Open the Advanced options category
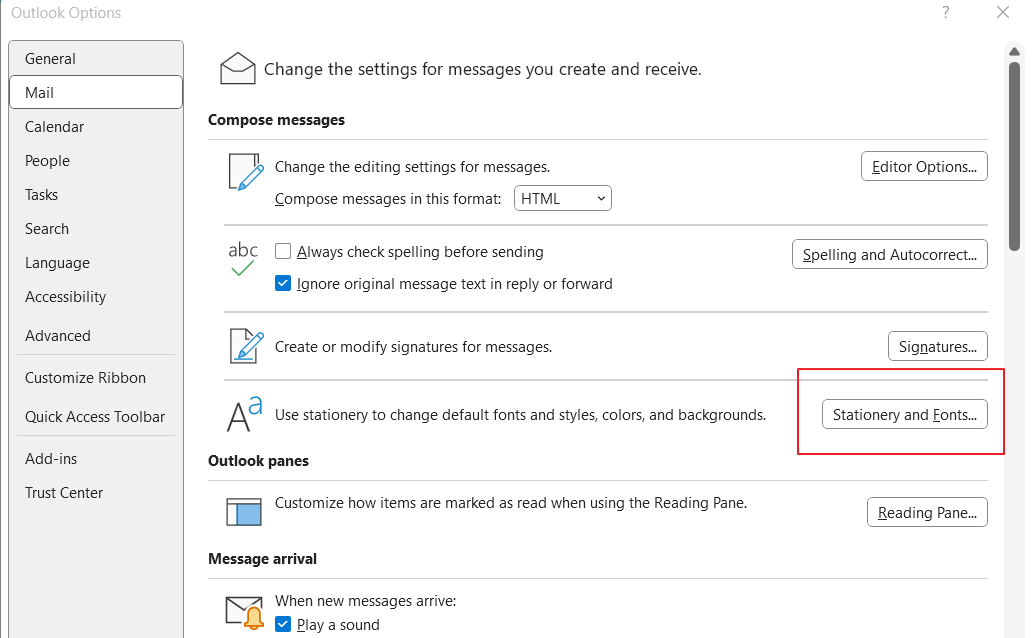Viewport: 1032px width, 638px height. [x=58, y=336]
